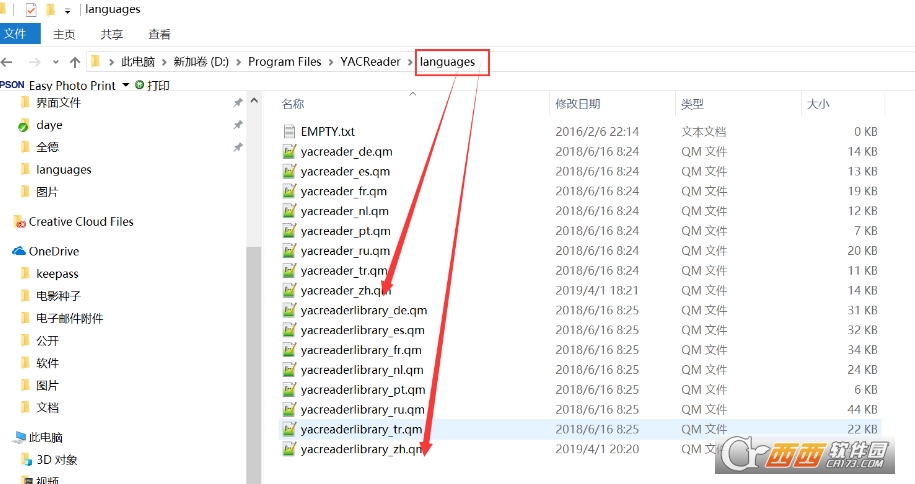Image resolution: width=915 pixels, height=484 pixels.
Task: Select yacreader_tr.qm file icon
Action: coord(289,270)
